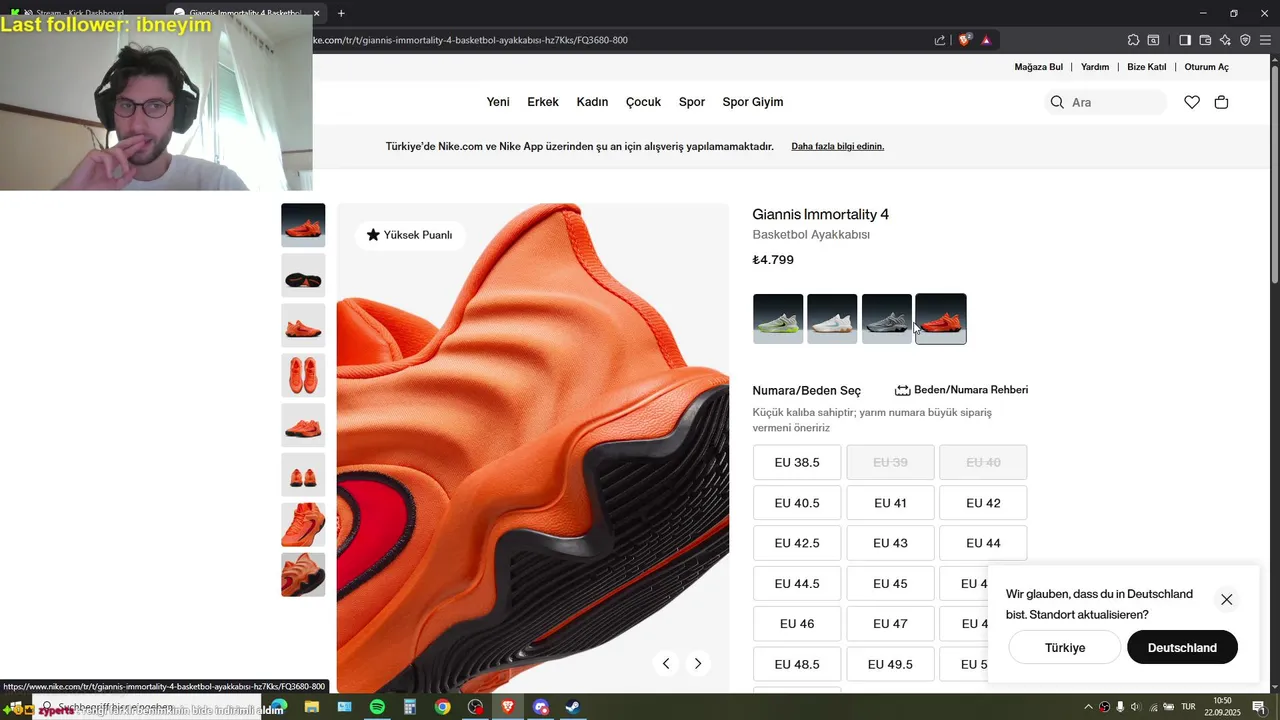1280x720 pixels.
Task: Open File Explorer from the taskbar
Action: 312,707
